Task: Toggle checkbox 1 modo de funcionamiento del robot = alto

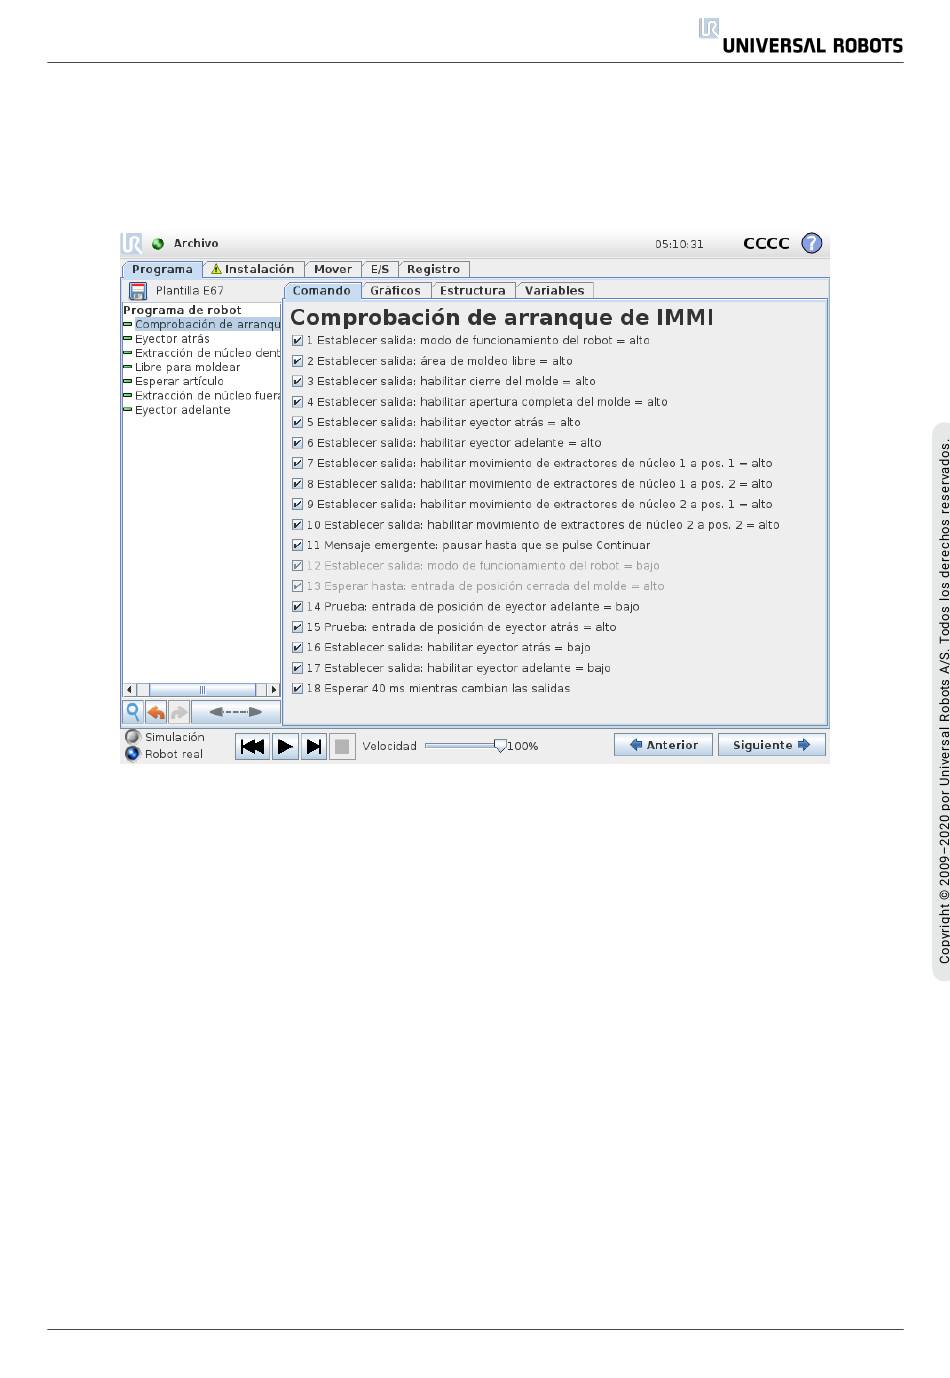Action: tap(297, 340)
